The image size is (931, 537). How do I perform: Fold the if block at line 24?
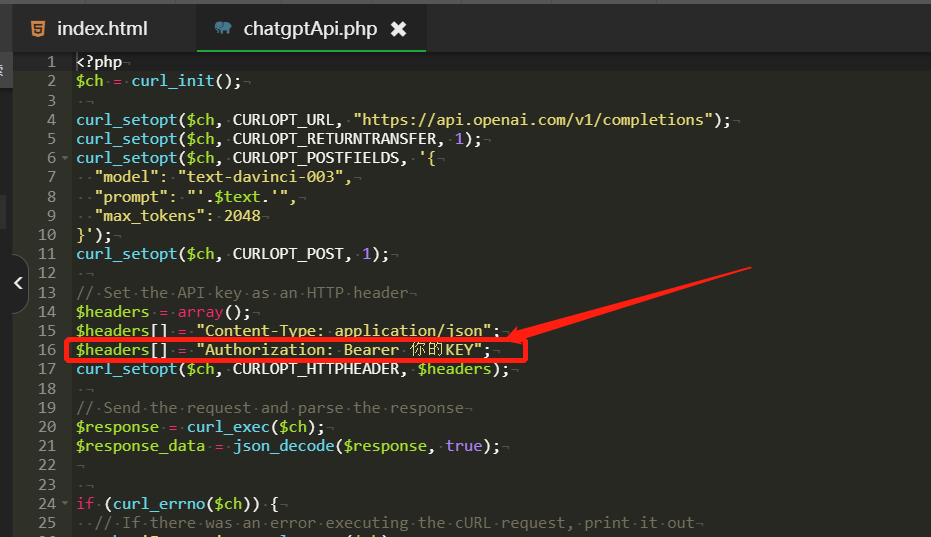click(x=65, y=504)
